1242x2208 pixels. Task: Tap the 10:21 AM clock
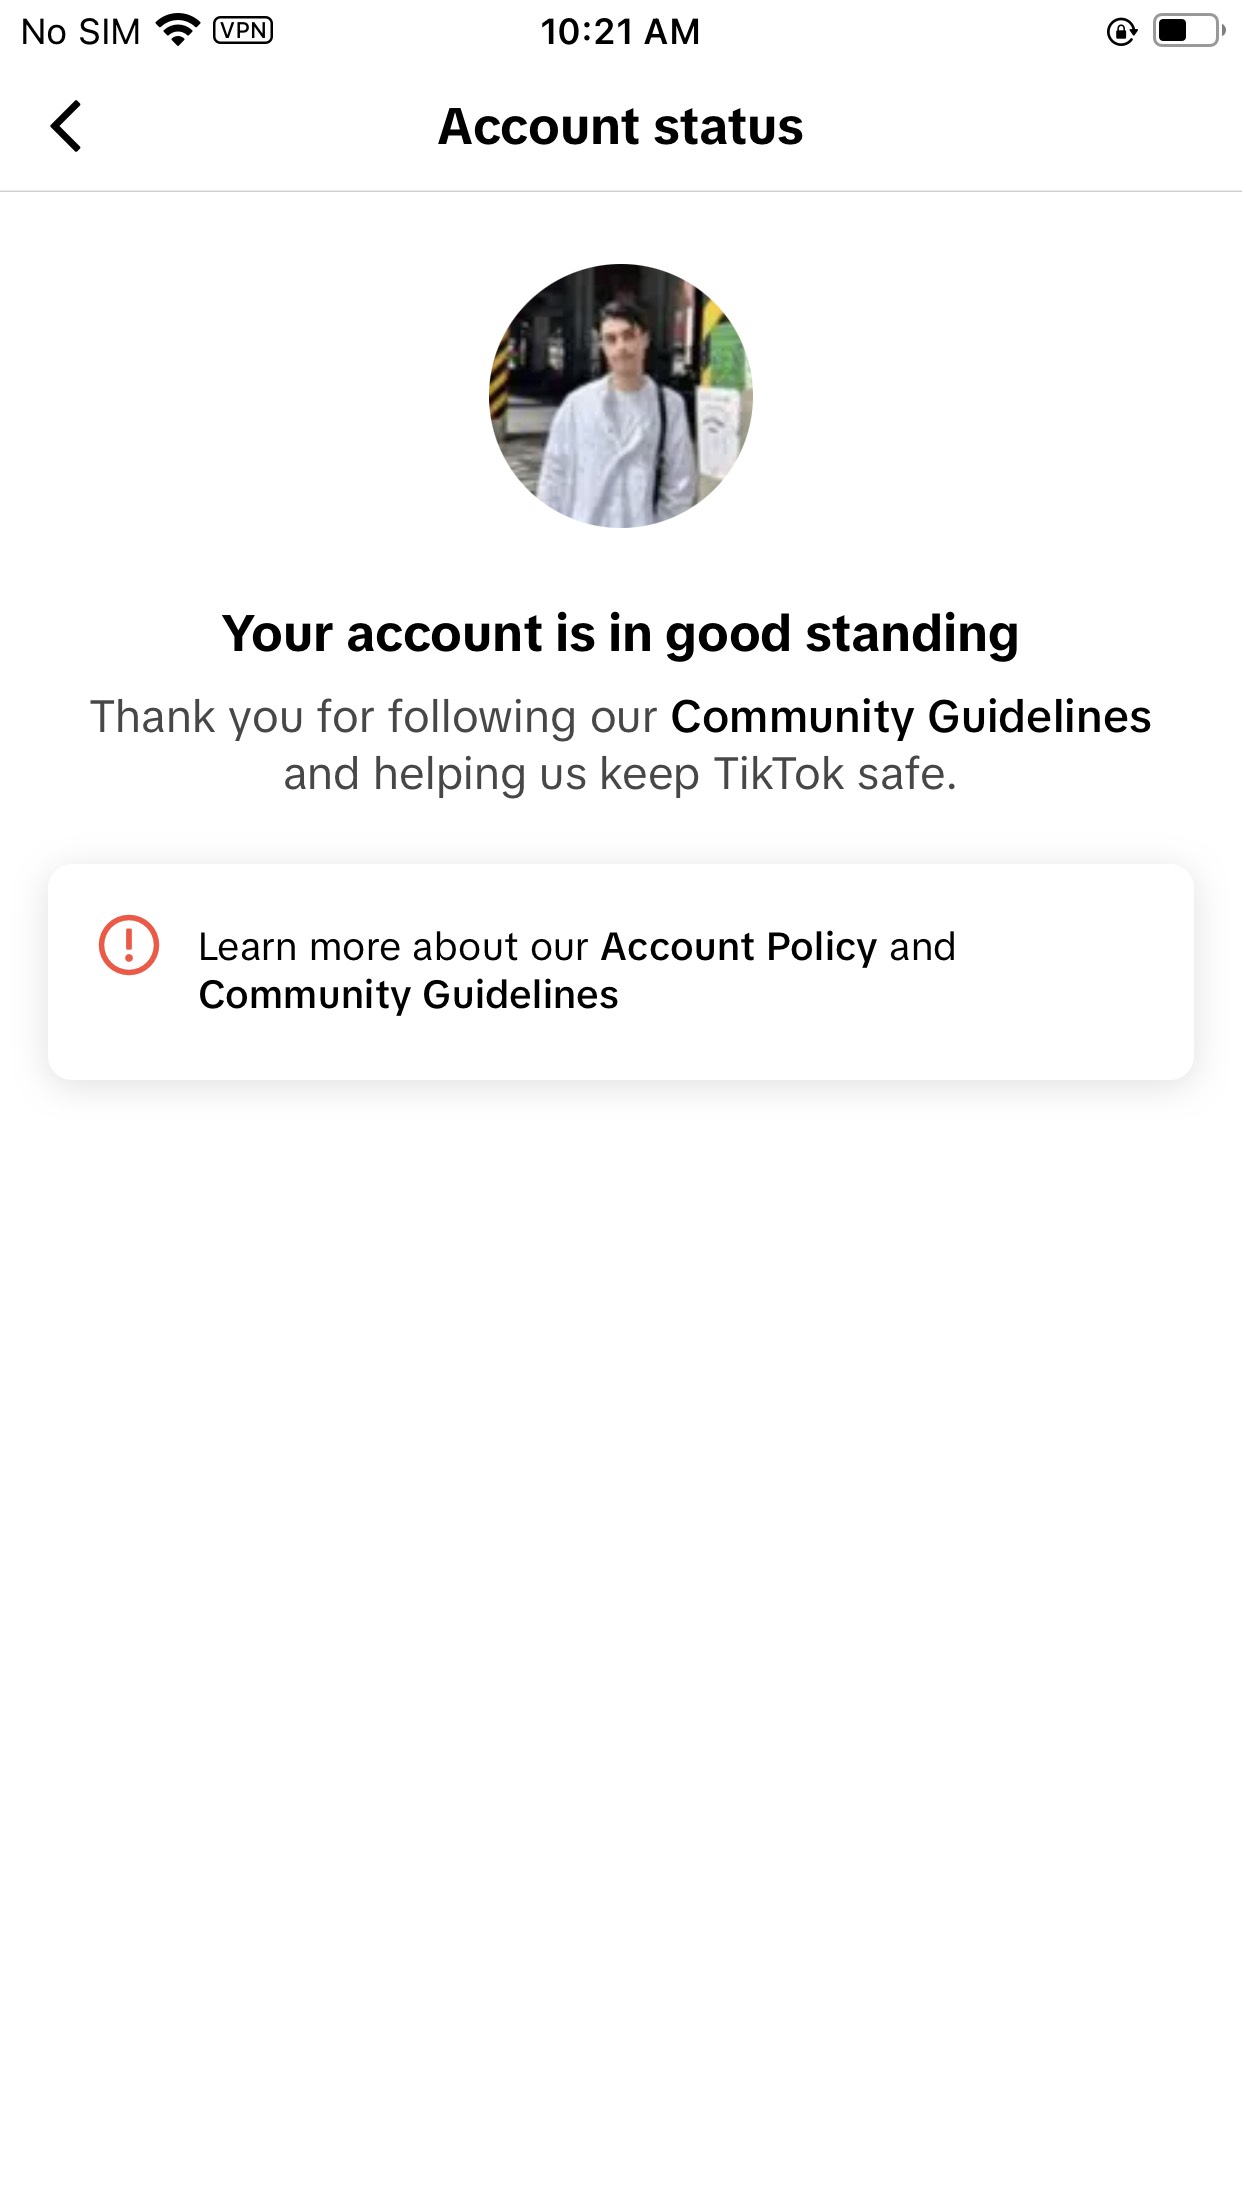621,32
